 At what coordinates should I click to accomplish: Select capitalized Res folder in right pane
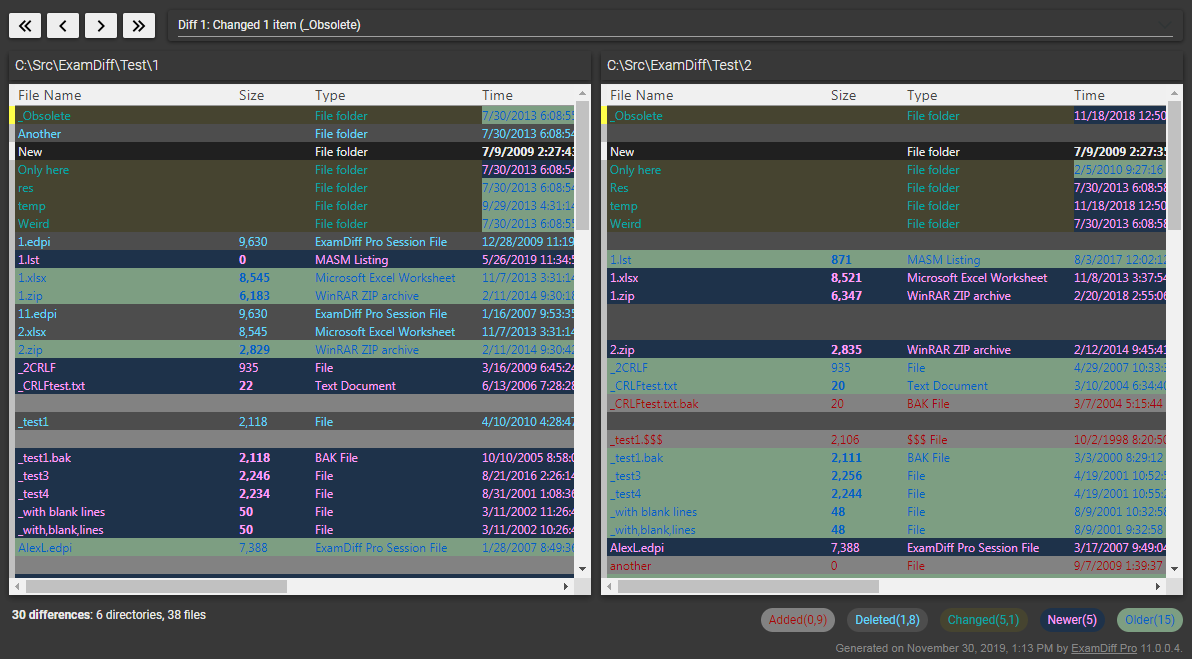(885, 188)
